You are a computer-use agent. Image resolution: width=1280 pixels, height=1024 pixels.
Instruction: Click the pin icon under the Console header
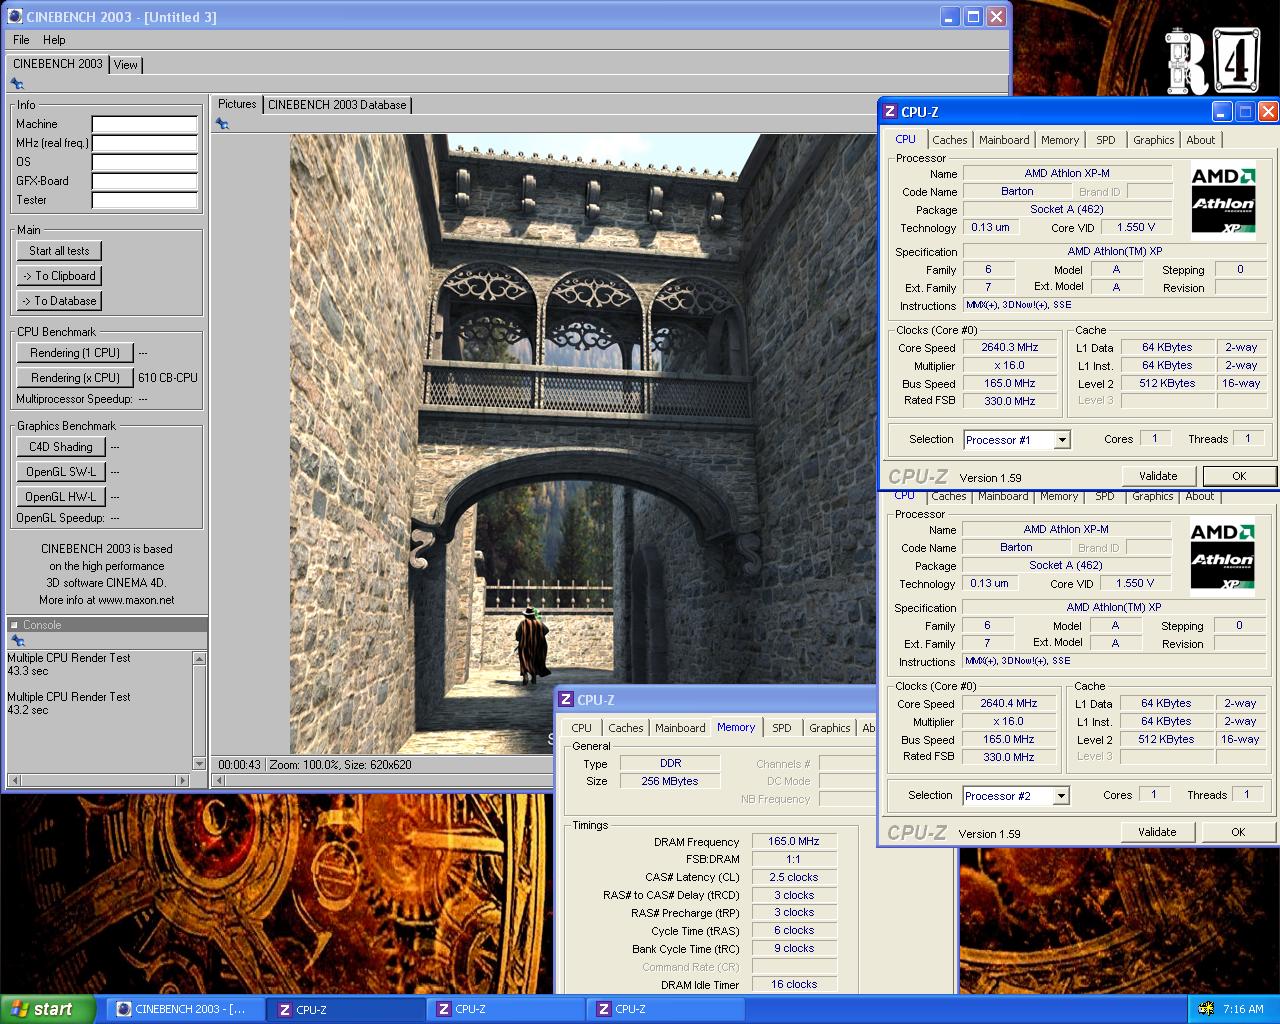coord(17,641)
